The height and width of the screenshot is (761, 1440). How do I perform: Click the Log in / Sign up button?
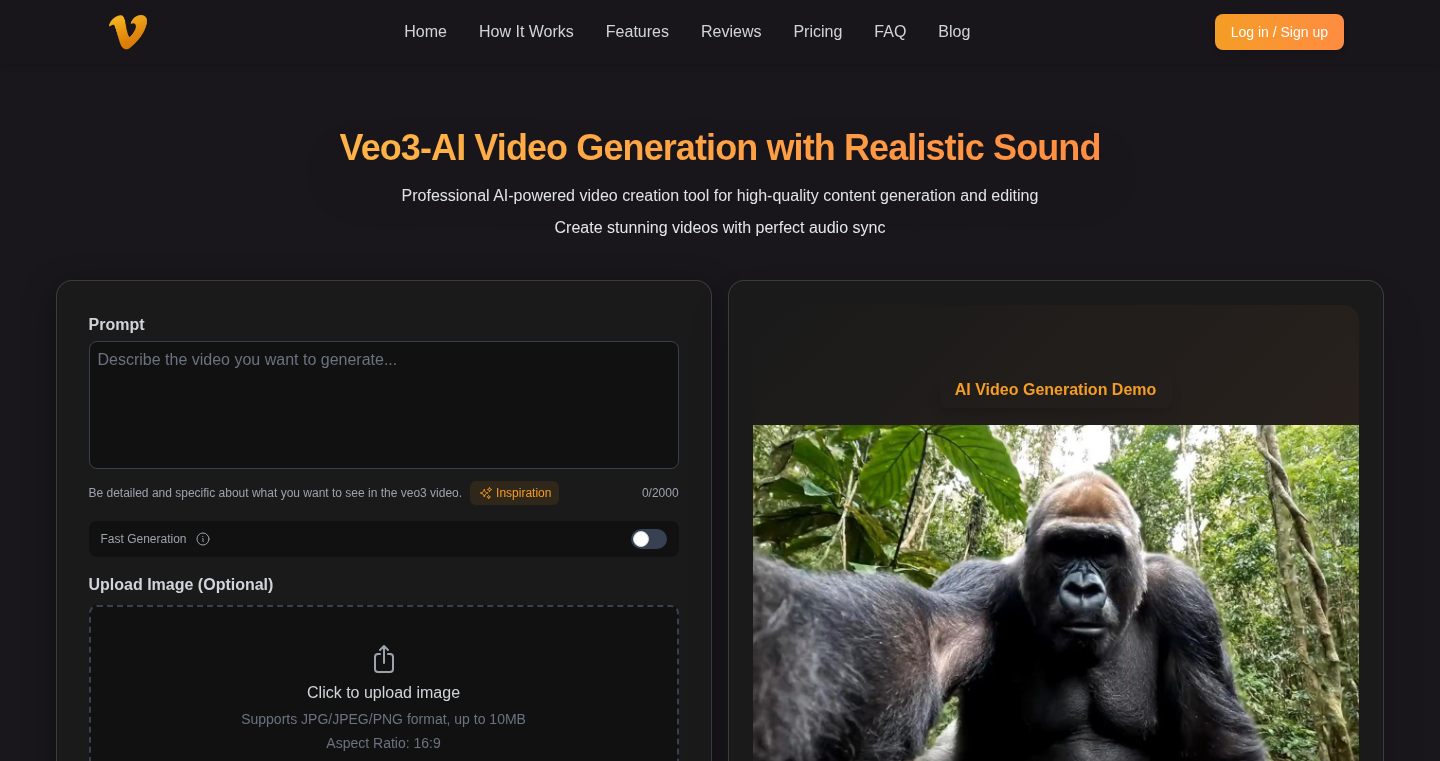1279,32
